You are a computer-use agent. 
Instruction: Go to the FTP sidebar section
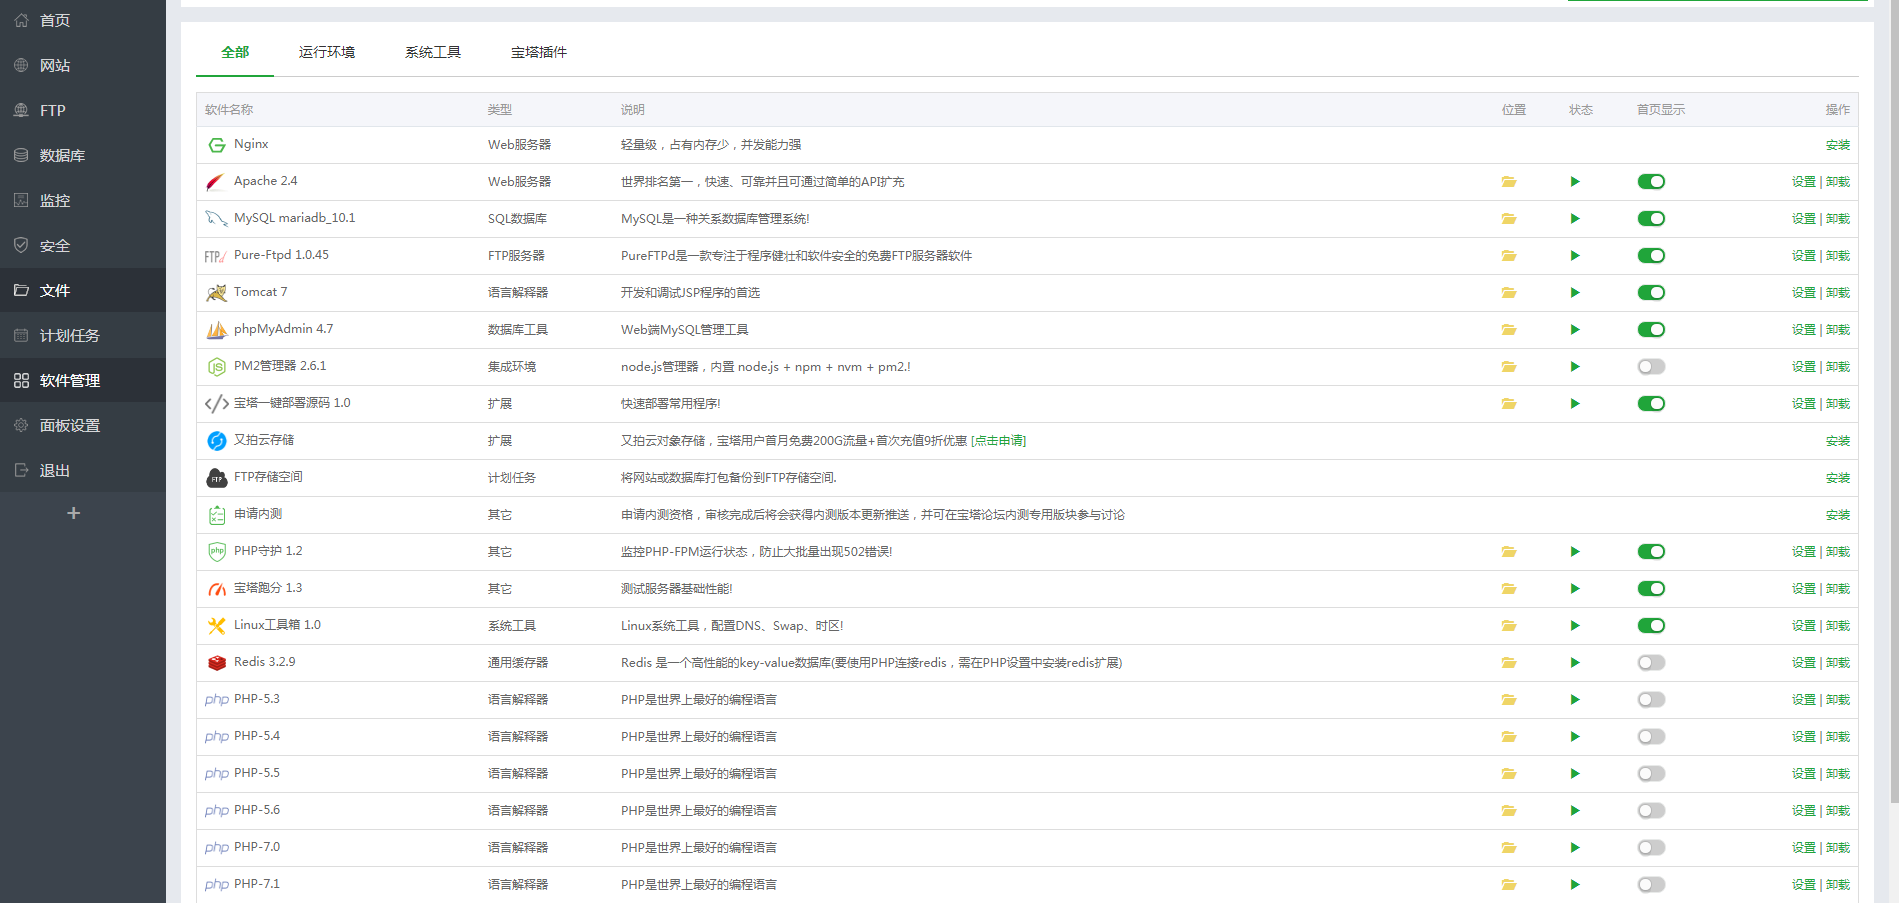pos(83,110)
